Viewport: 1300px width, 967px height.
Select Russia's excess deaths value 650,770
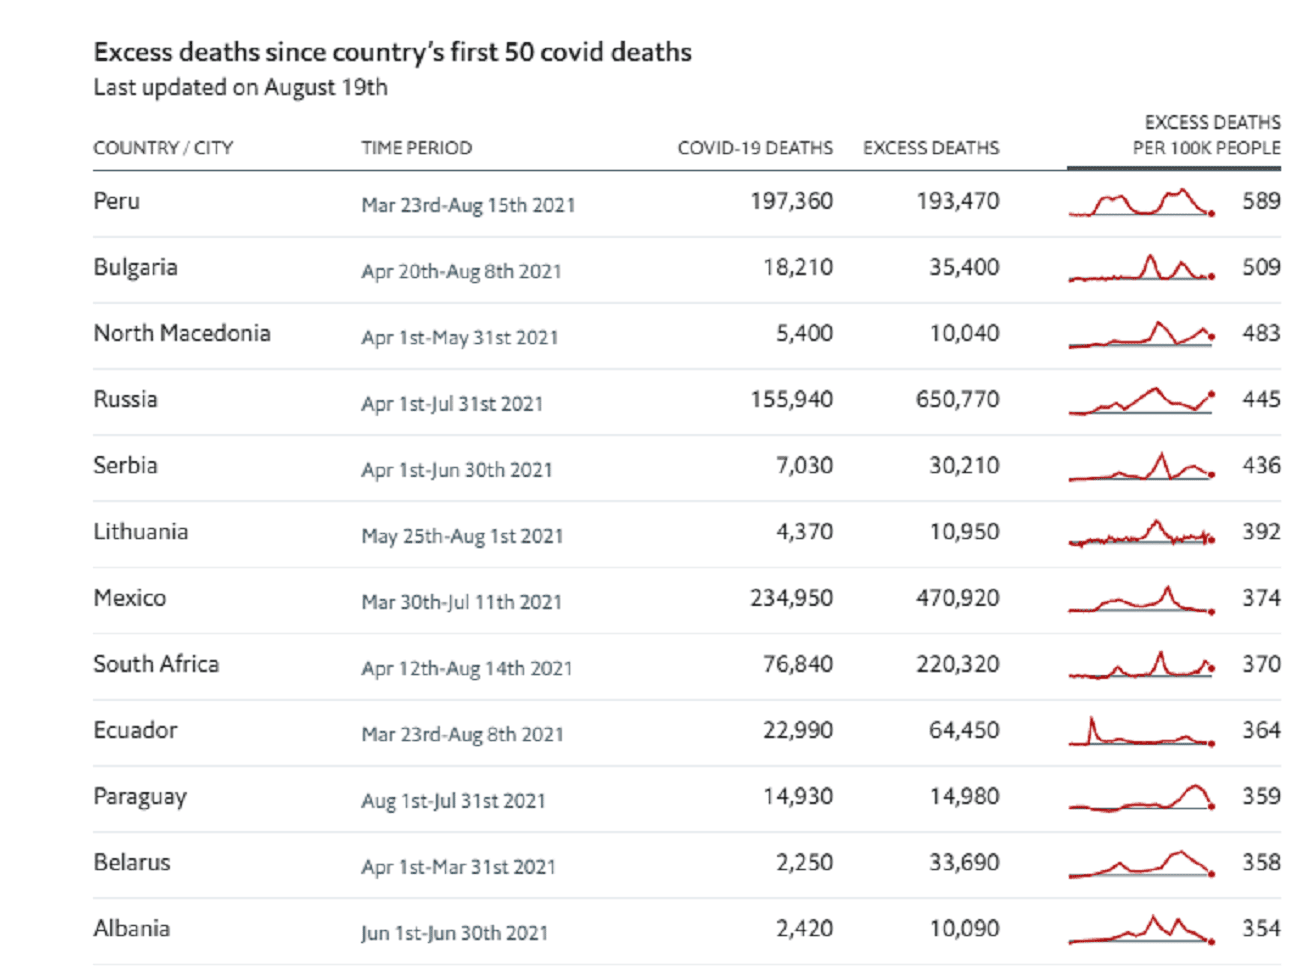(x=957, y=400)
